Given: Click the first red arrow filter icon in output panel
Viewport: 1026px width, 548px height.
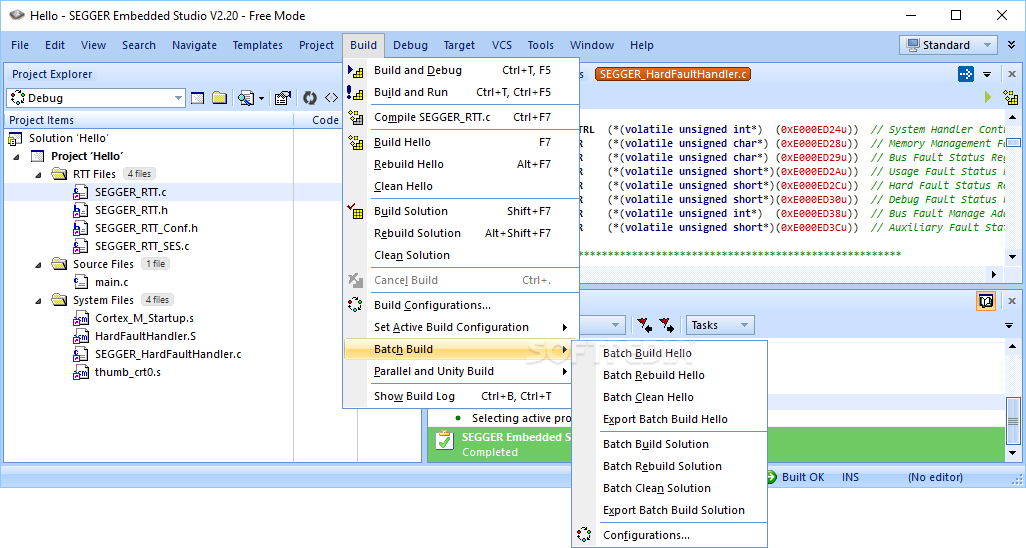Looking at the screenshot, I should tap(645, 325).
